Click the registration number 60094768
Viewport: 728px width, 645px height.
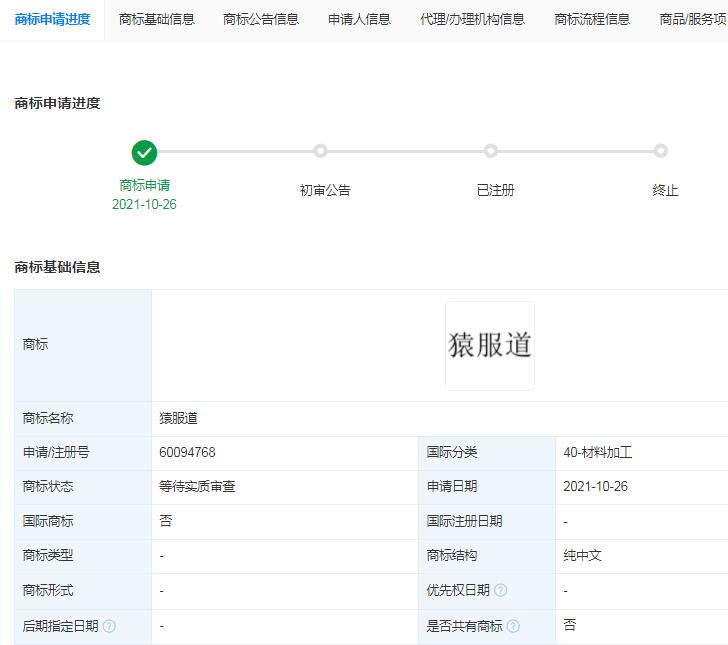point(187,452)
